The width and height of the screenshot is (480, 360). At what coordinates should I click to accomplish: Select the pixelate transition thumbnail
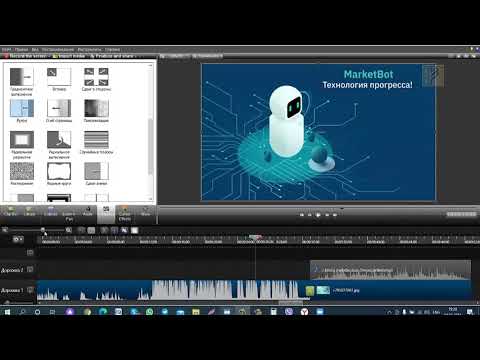point(96,108)
